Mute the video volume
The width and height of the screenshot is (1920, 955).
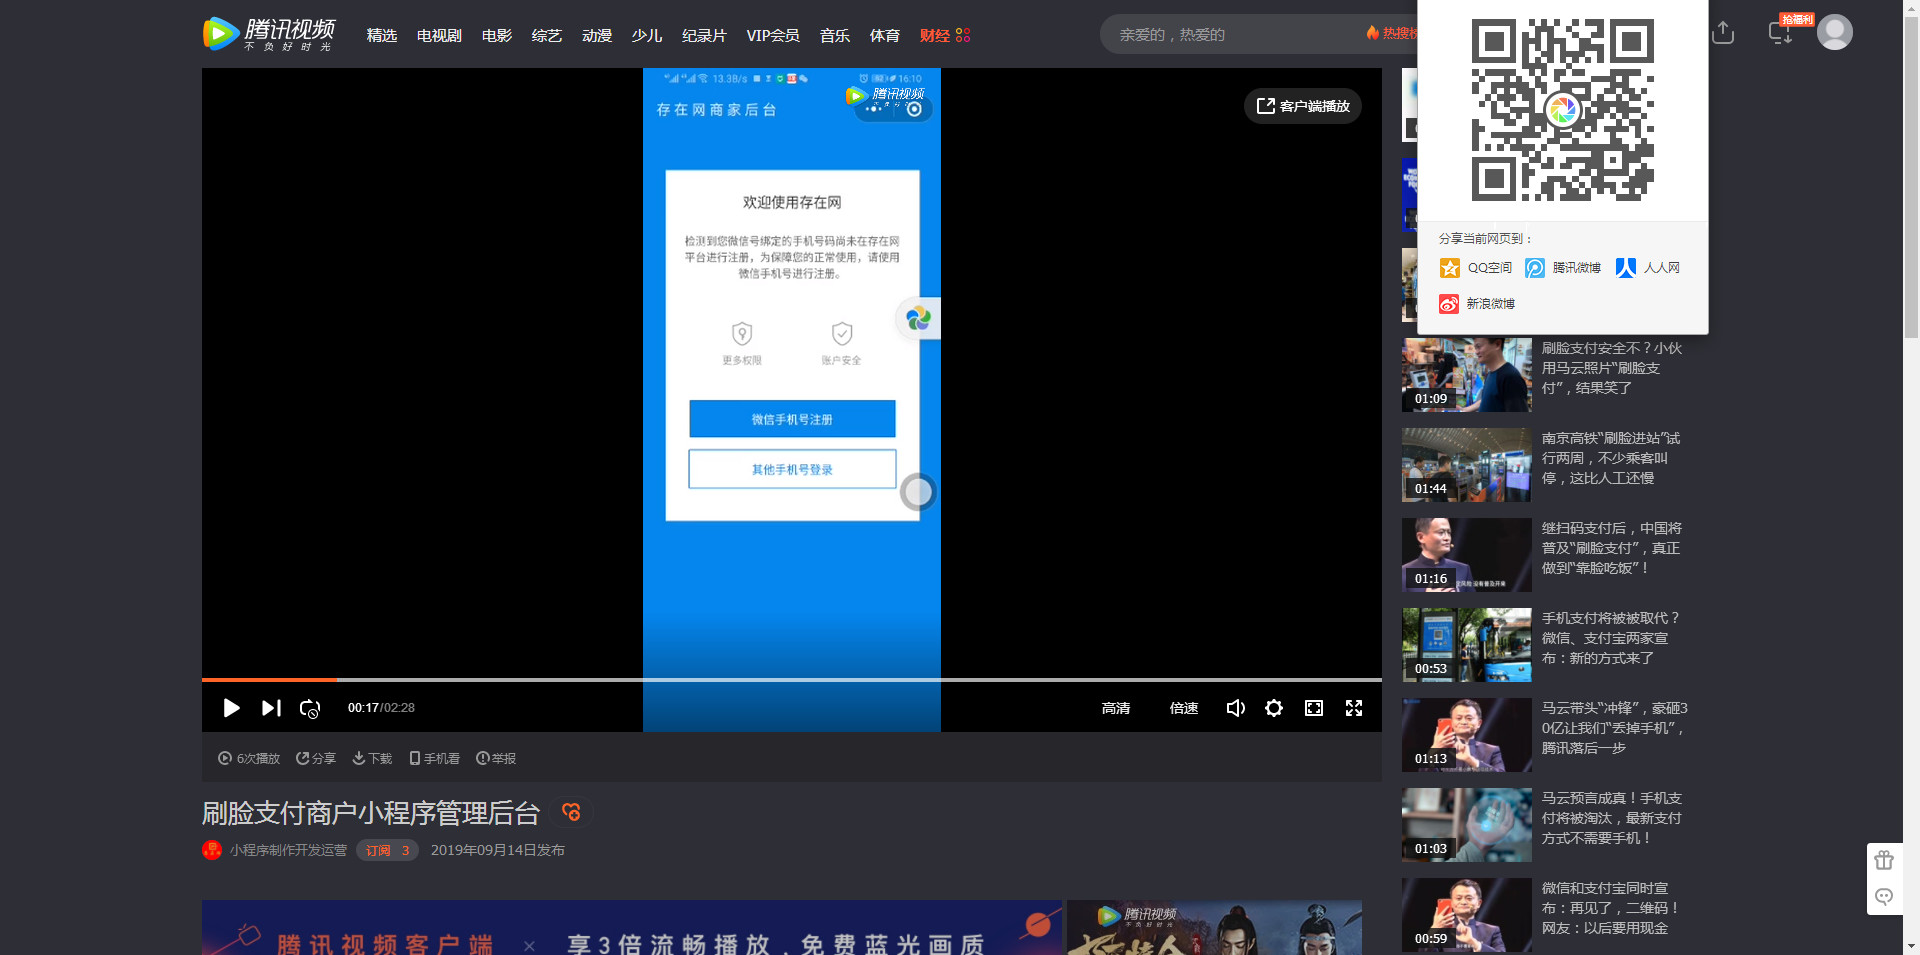(1235, 708)
